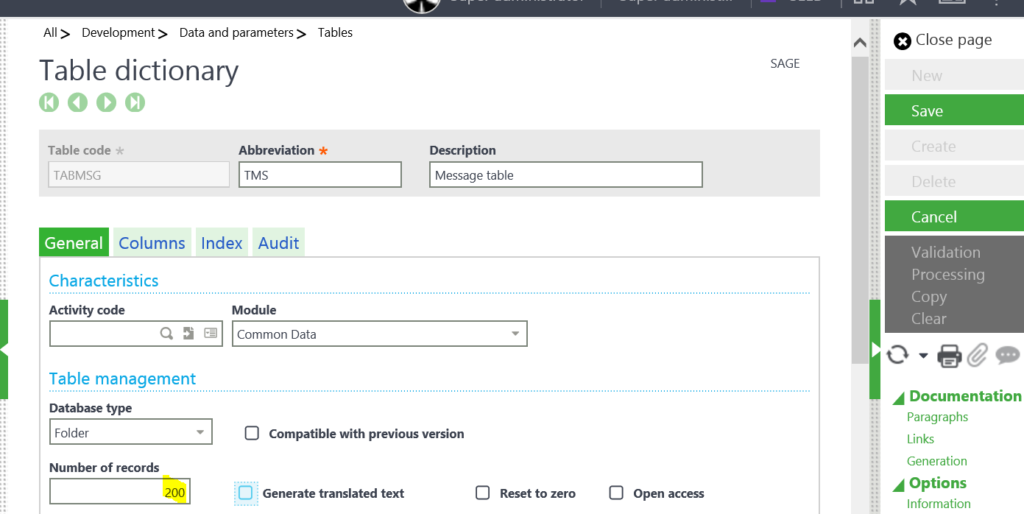Click the Number of records field

pos(119,492)
